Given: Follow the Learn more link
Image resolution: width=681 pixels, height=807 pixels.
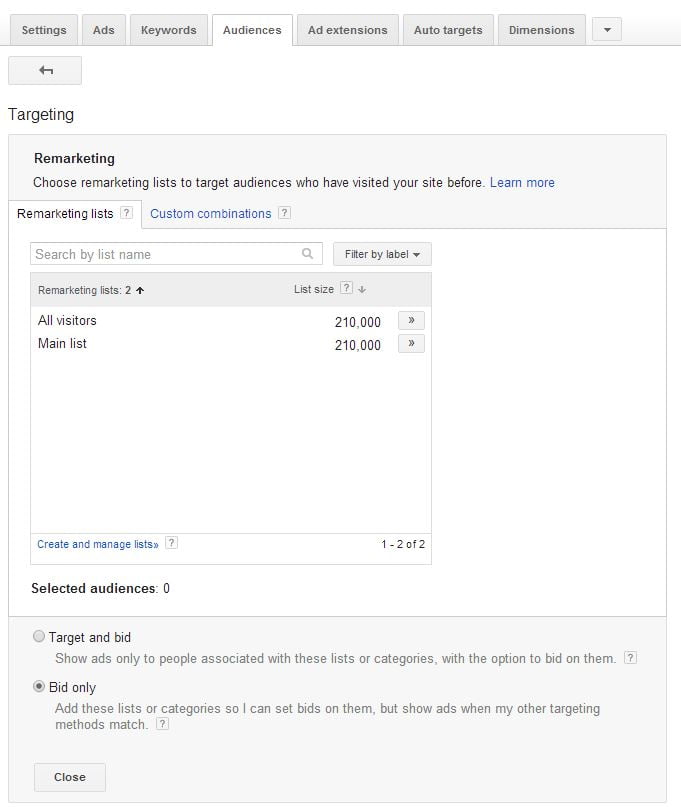Looking at the screenshot, I should pos(522,183).
